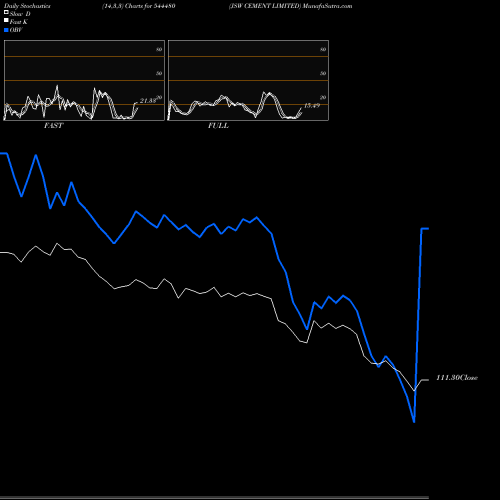Click the 21.33 value in FAST chart
Viewport: 500px width, 500px height.
[x=148, y=100]
